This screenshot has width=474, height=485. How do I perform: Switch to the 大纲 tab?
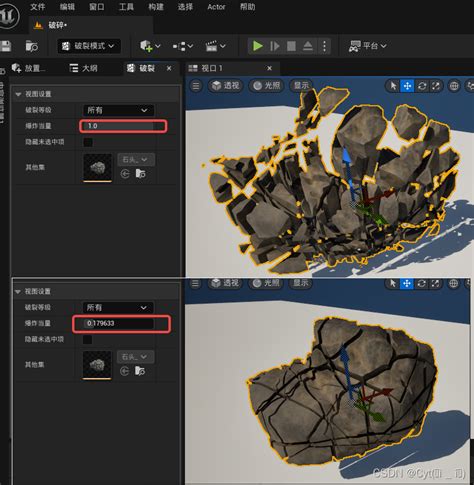[x=84, y=68]
